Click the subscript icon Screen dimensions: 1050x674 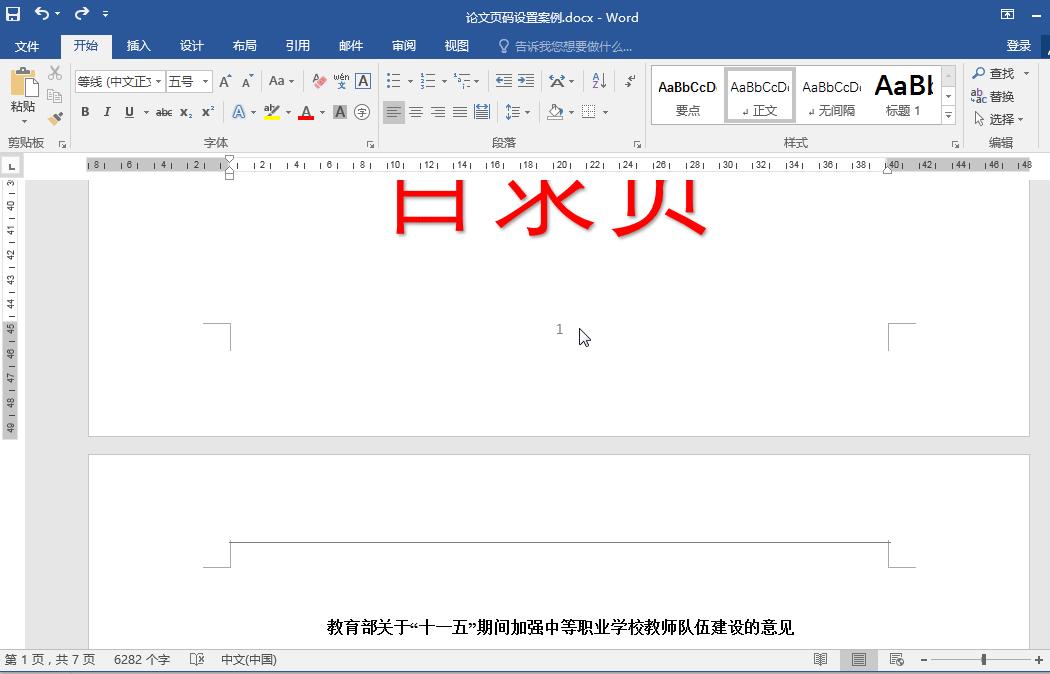coord(185,111)
